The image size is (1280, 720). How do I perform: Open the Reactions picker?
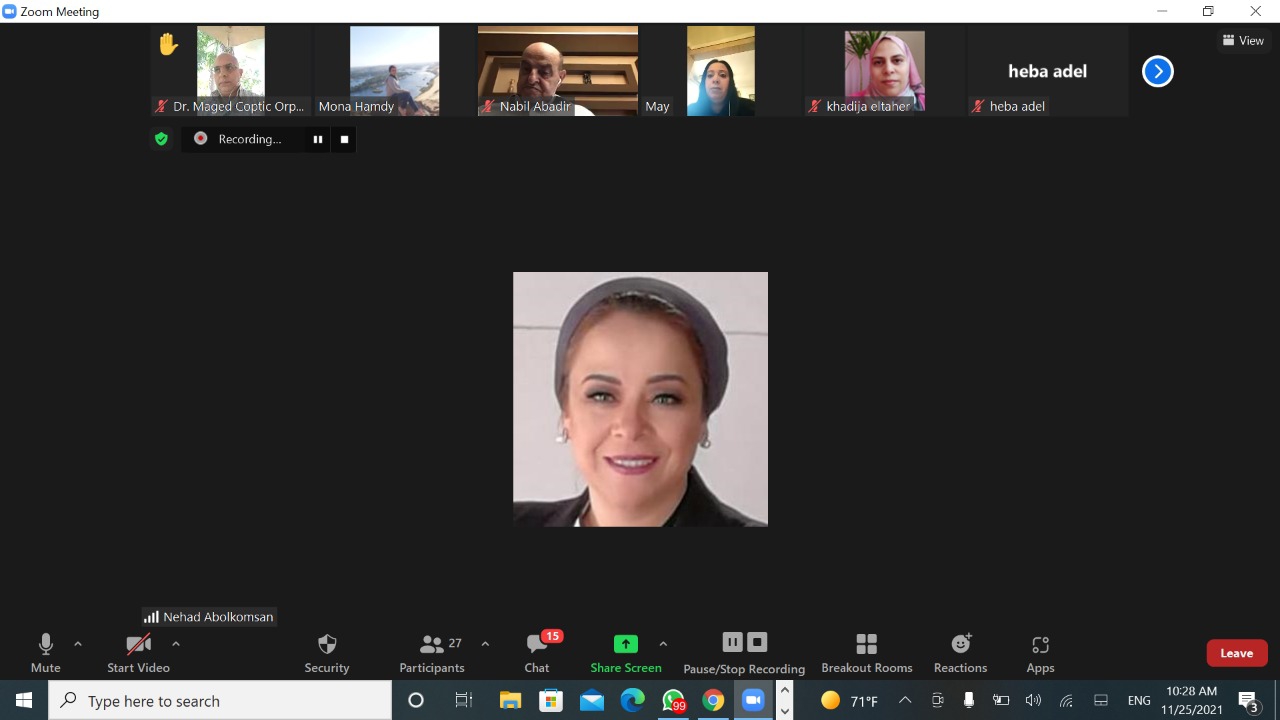(960, 653)
